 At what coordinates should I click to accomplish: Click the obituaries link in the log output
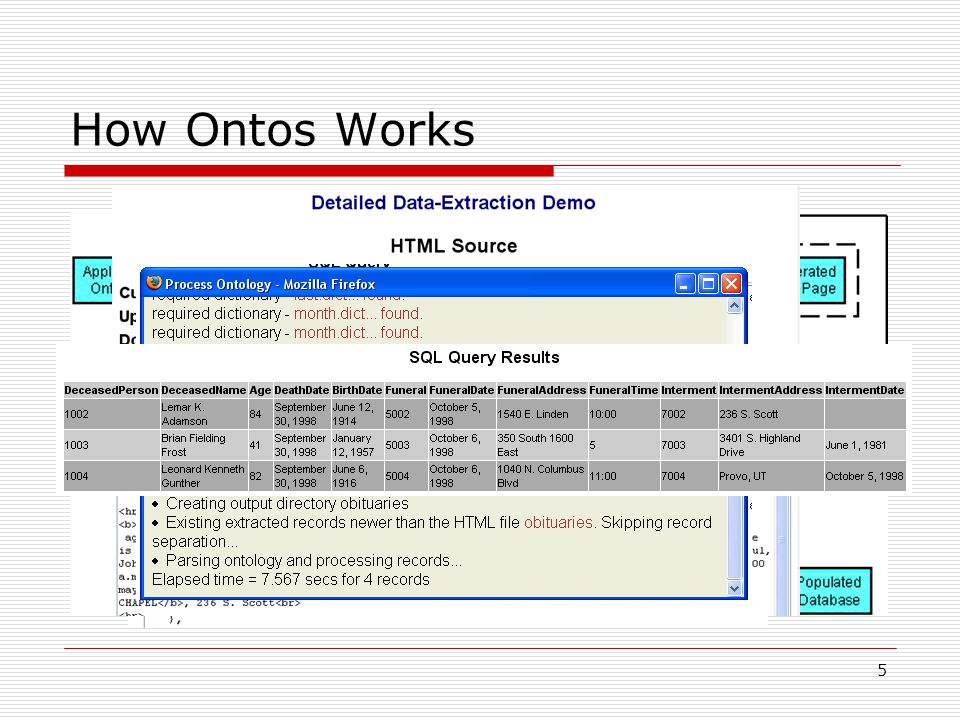point(558,522)
